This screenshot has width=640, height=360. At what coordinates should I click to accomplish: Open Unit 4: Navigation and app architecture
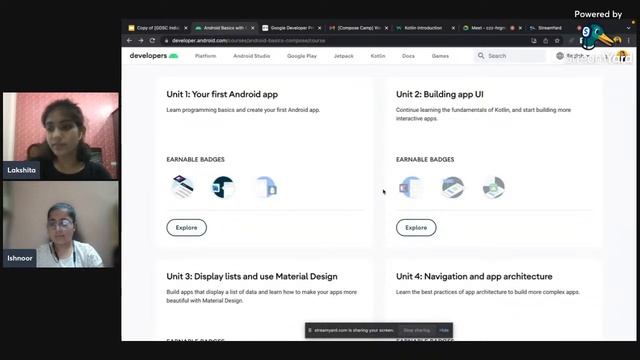(474, 276)
